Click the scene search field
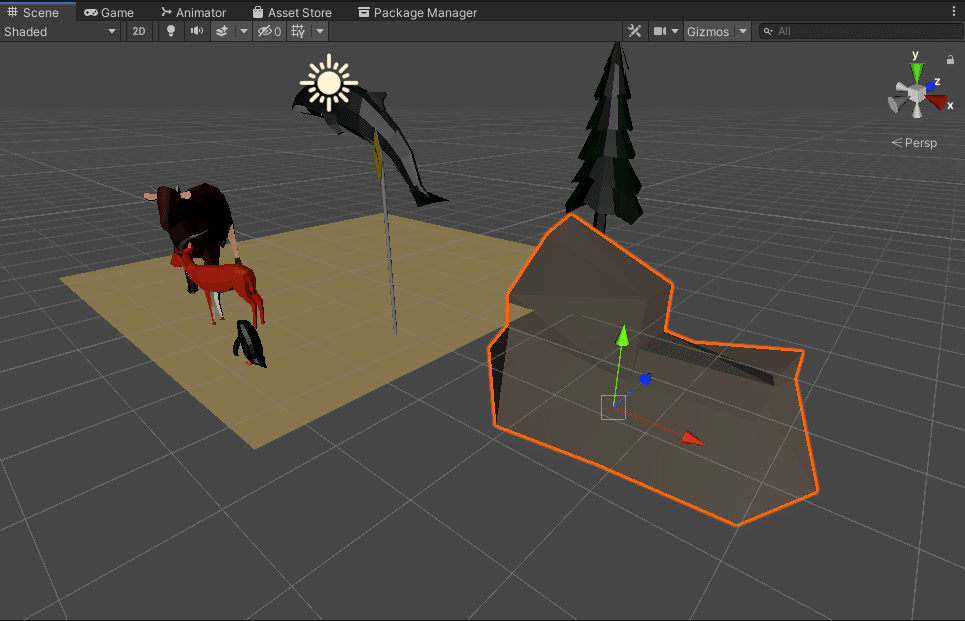965x621 pixels. click(862, 31)
